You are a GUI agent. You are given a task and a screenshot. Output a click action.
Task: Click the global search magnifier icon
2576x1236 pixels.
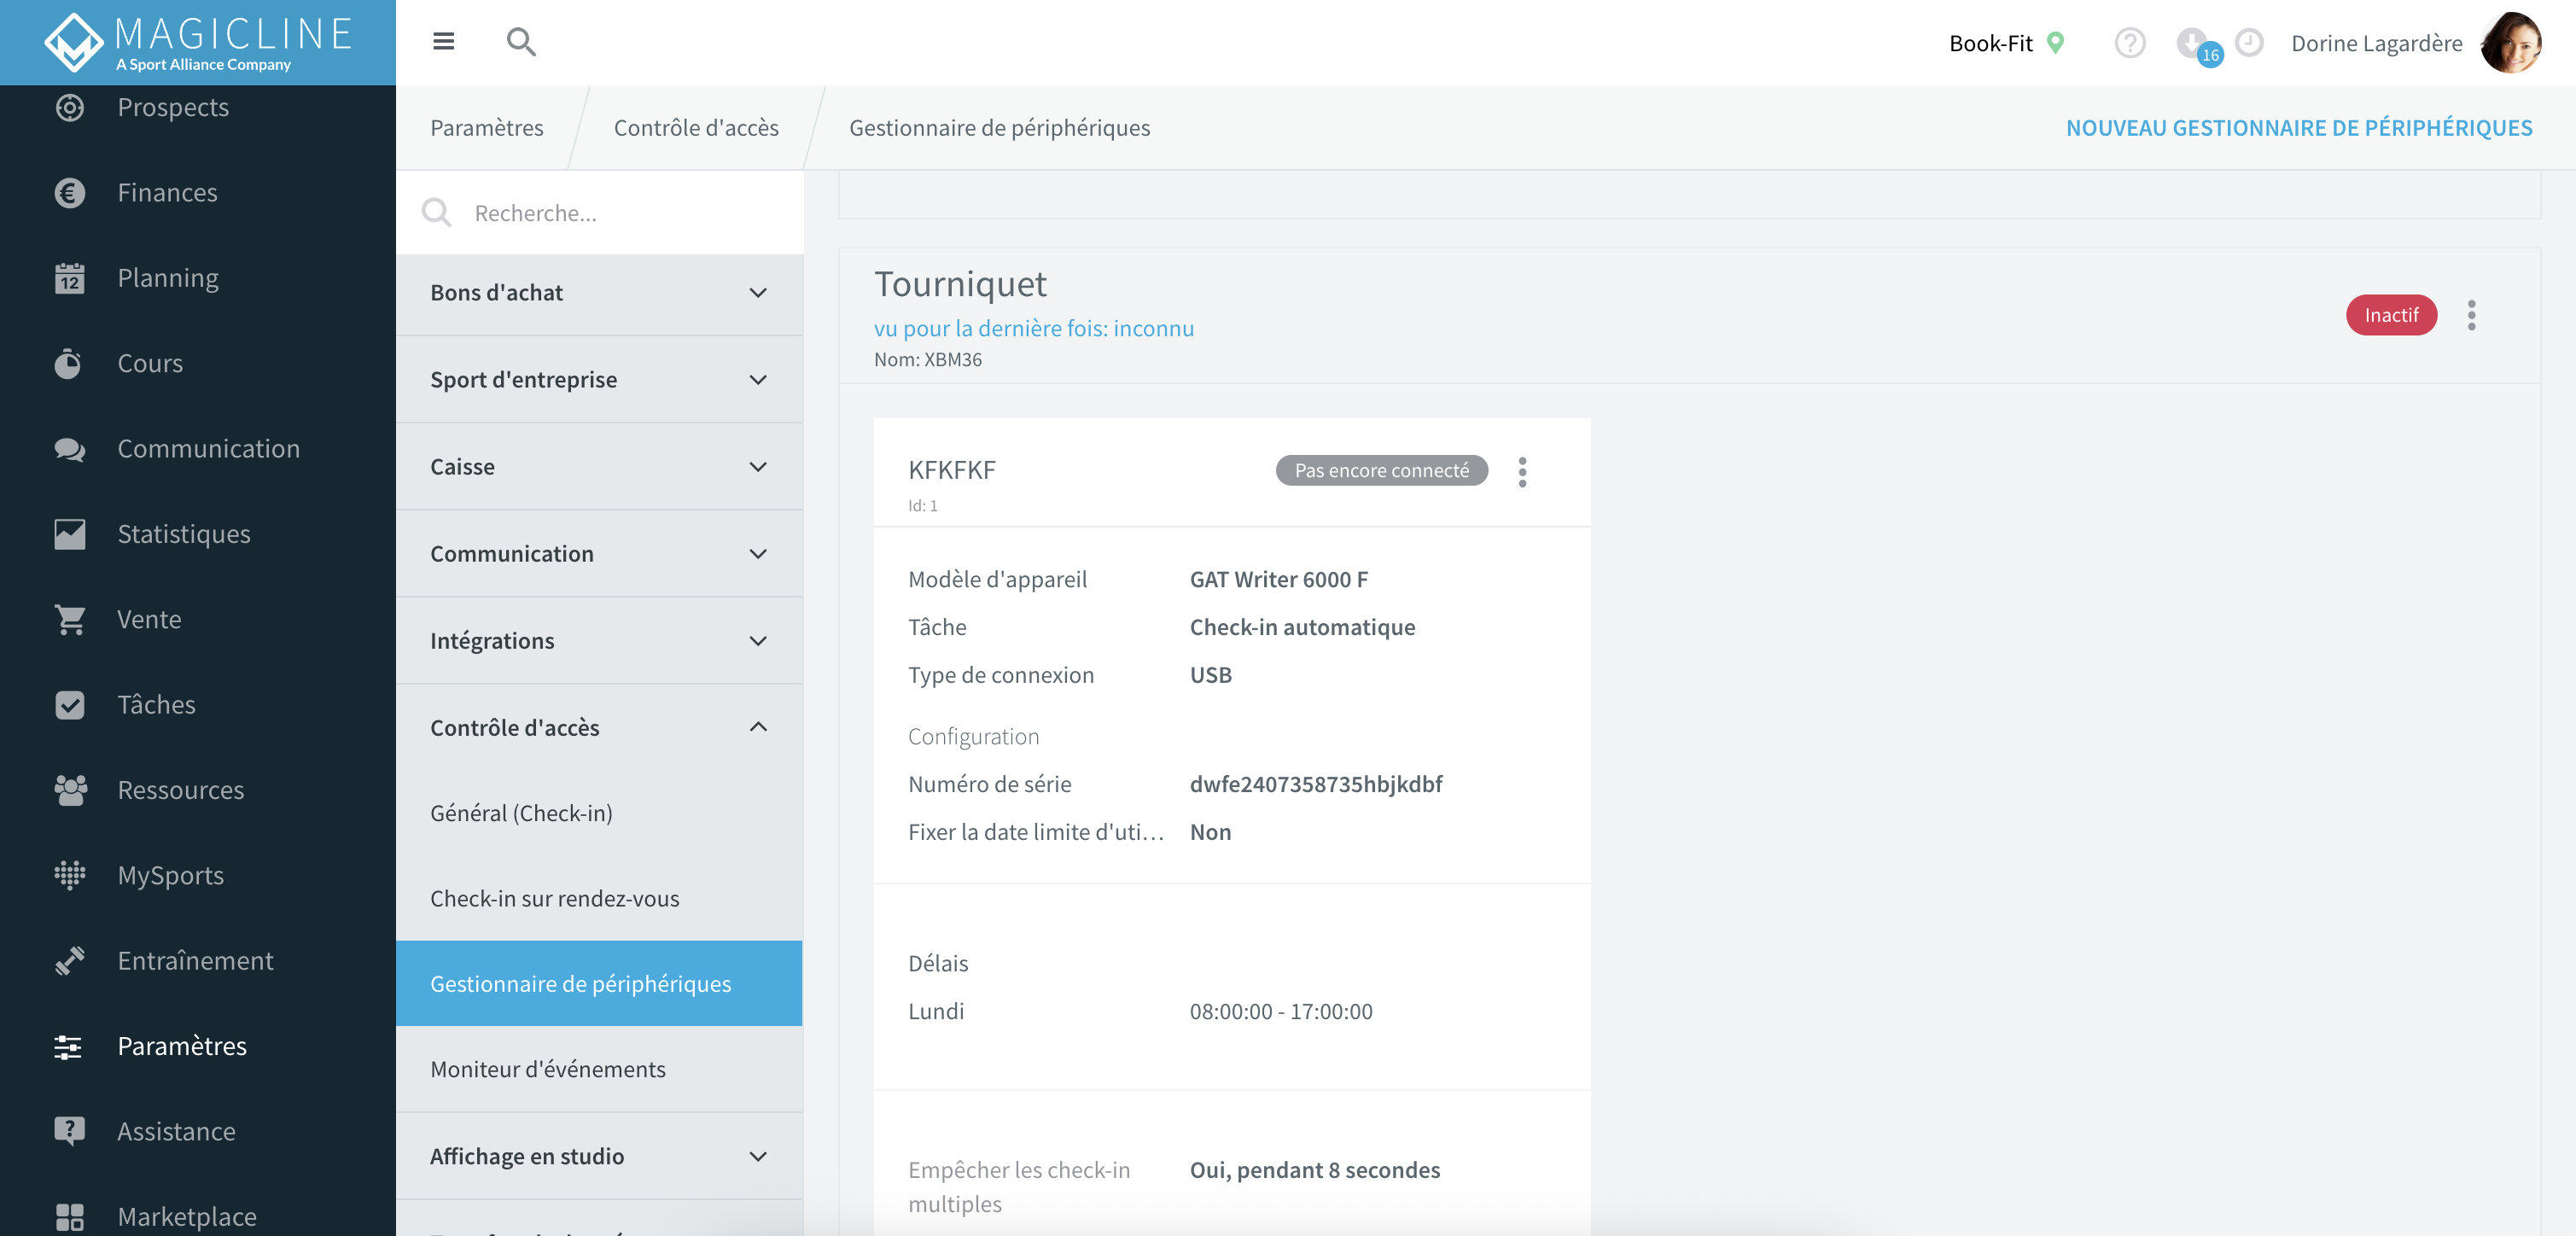coord(521,41)
